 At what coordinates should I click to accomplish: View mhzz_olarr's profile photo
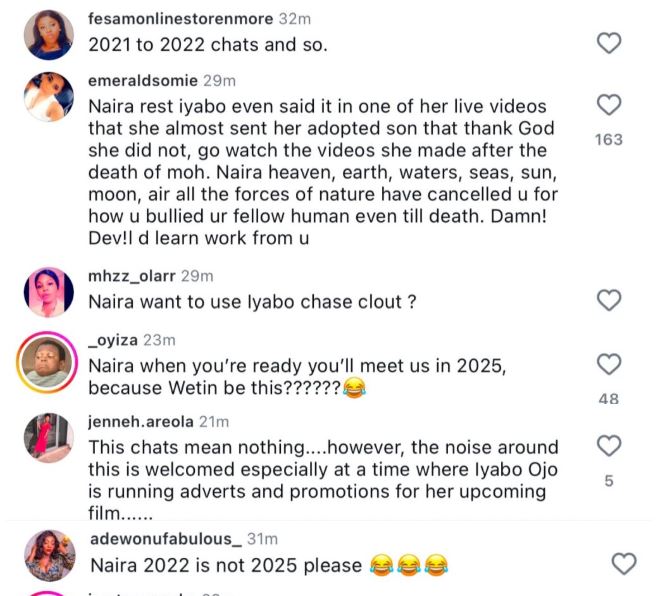[49, 292]
